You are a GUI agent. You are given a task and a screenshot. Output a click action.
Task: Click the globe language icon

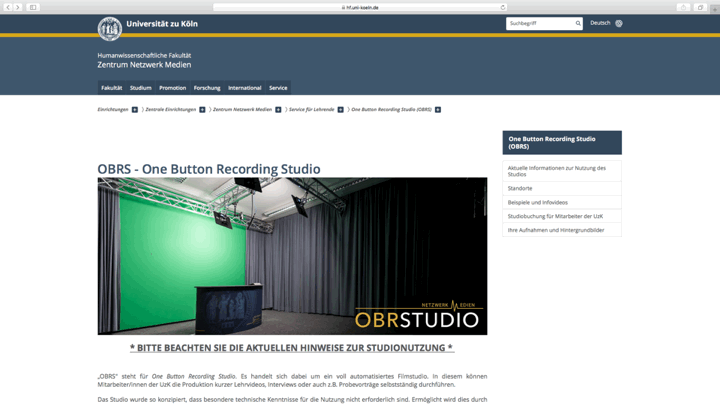click(619, 23)
